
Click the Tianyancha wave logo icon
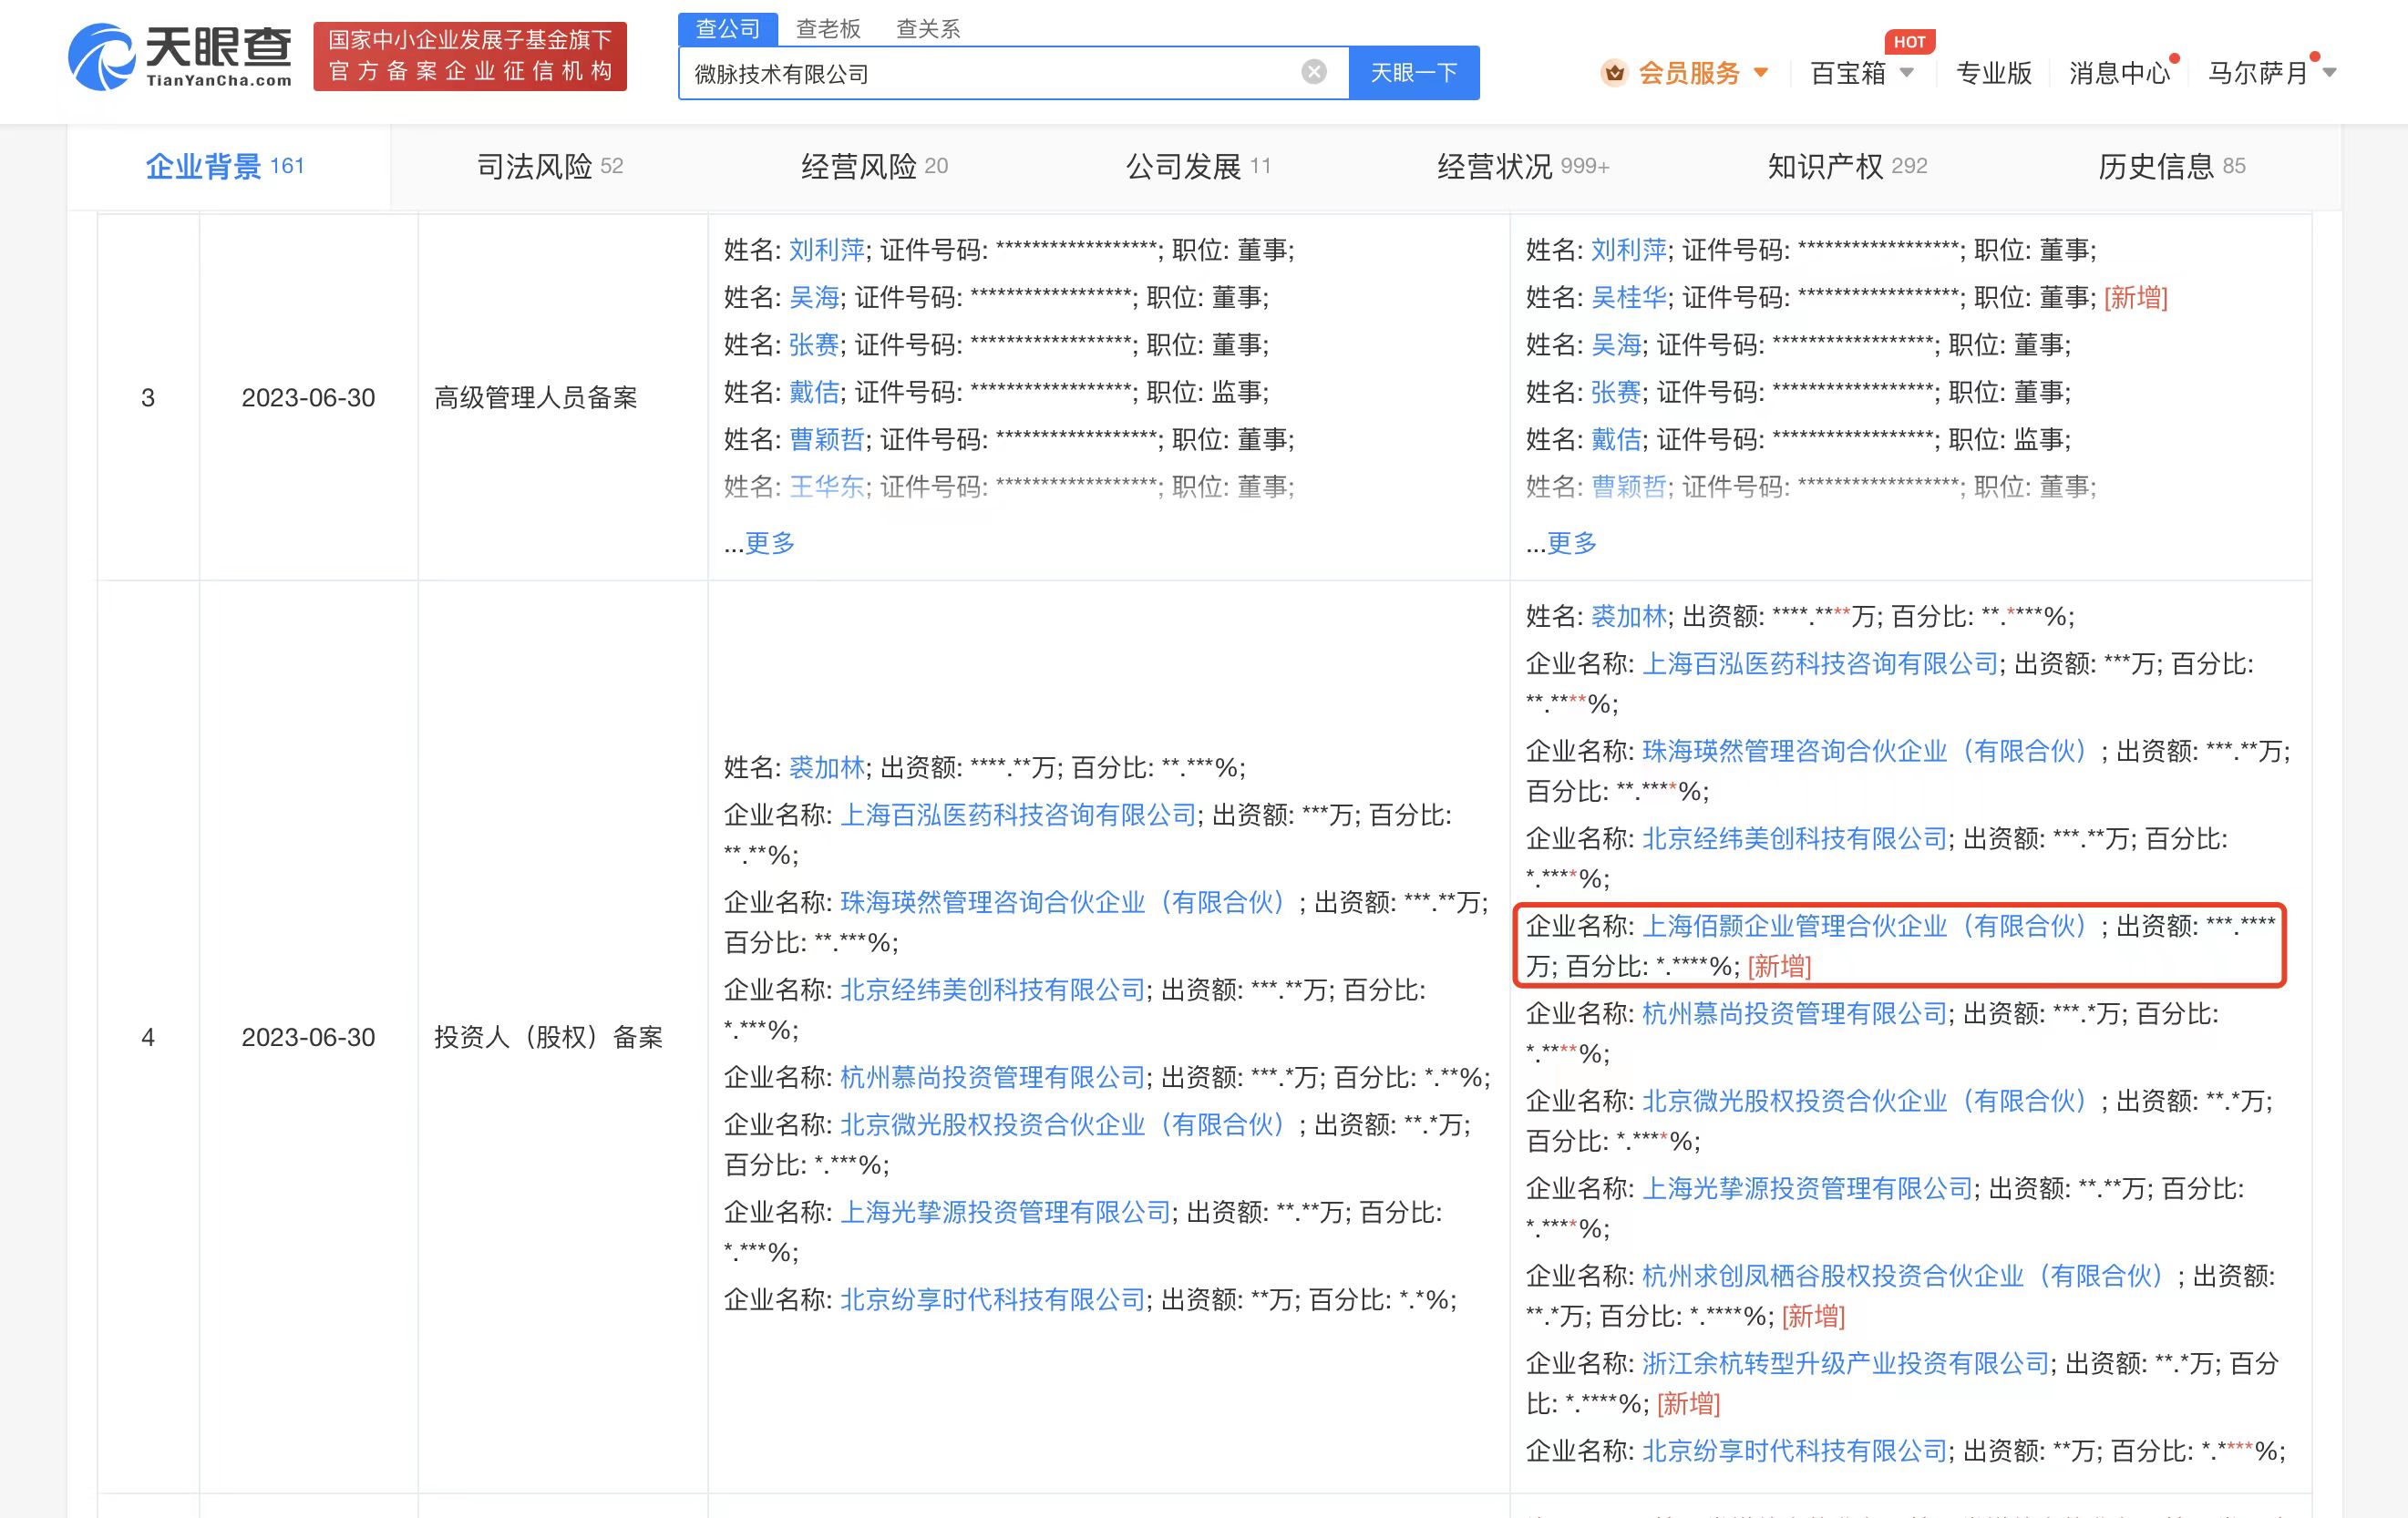point(101,57)
